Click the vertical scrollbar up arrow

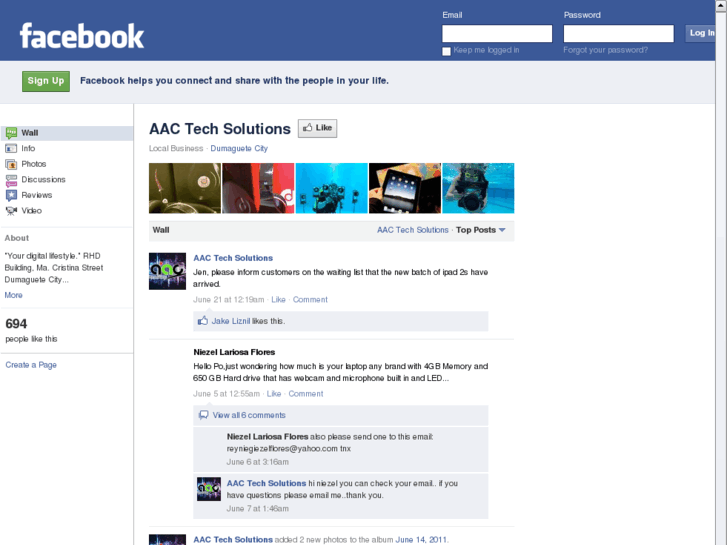[x=721, y=5]
